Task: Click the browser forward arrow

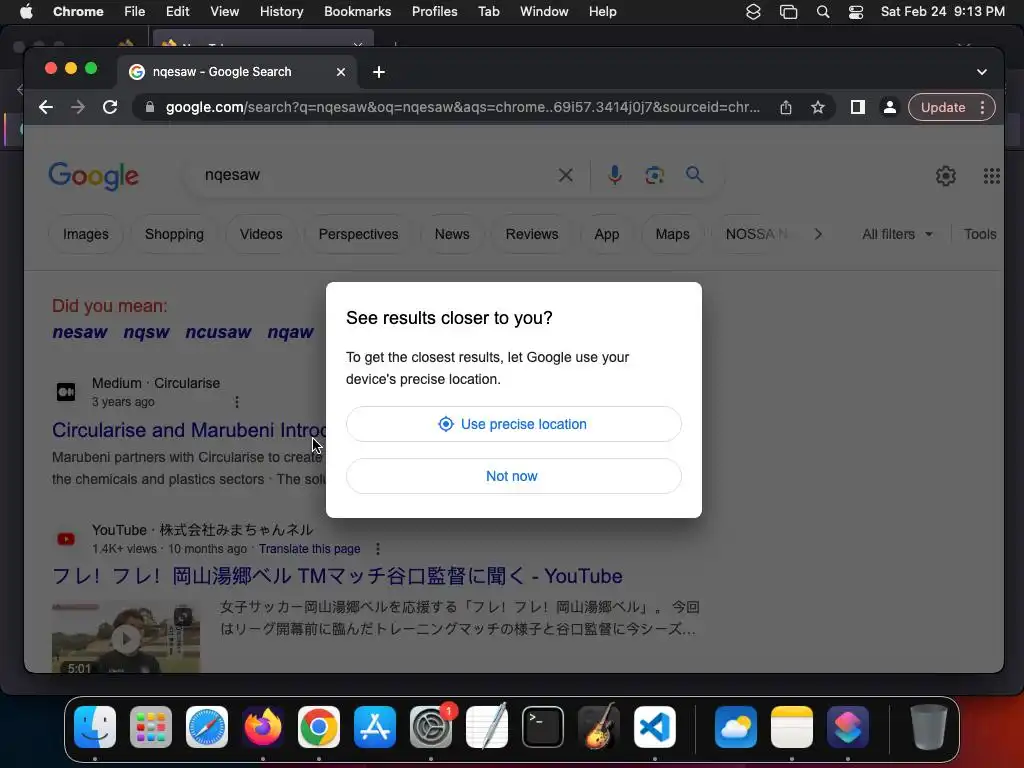Action: click(x=78, y=107)
